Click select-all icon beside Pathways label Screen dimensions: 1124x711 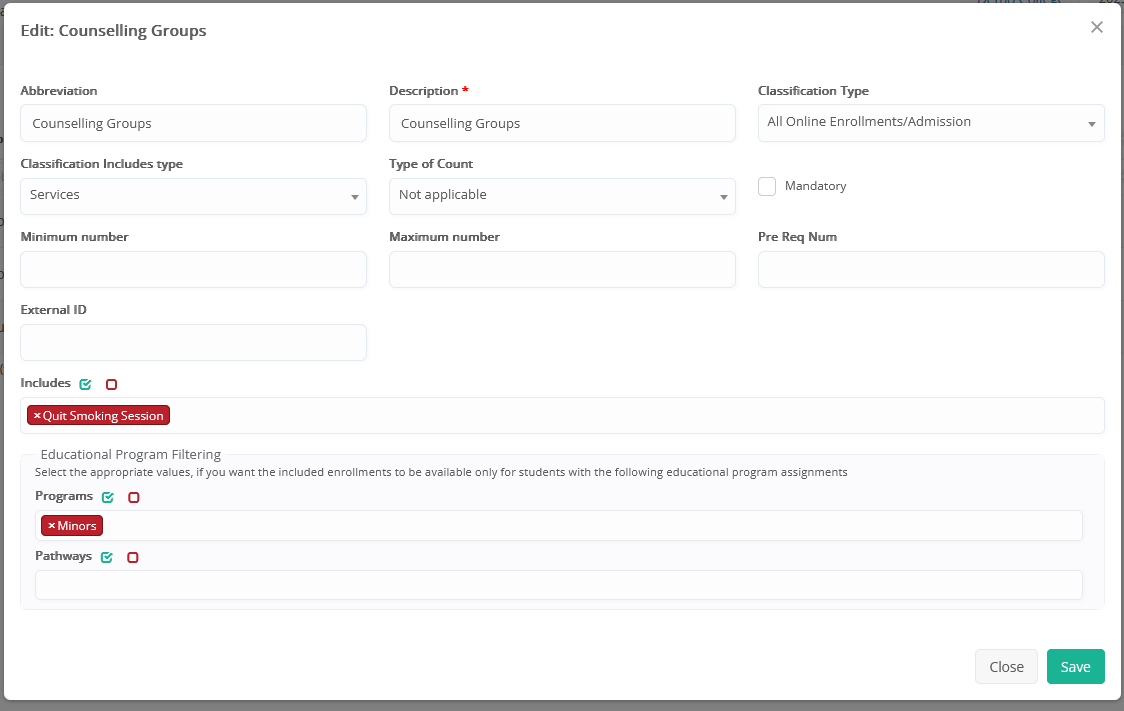pos(107,557)
